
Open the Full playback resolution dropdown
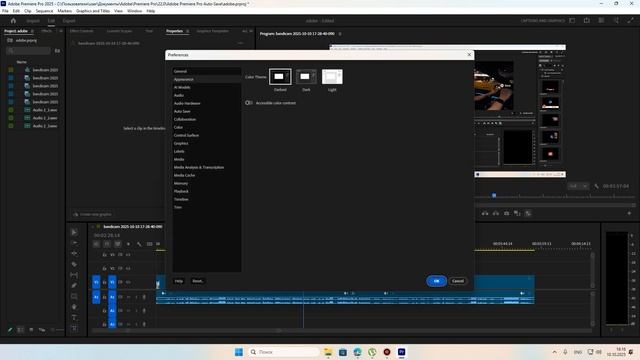coord(578,186)
